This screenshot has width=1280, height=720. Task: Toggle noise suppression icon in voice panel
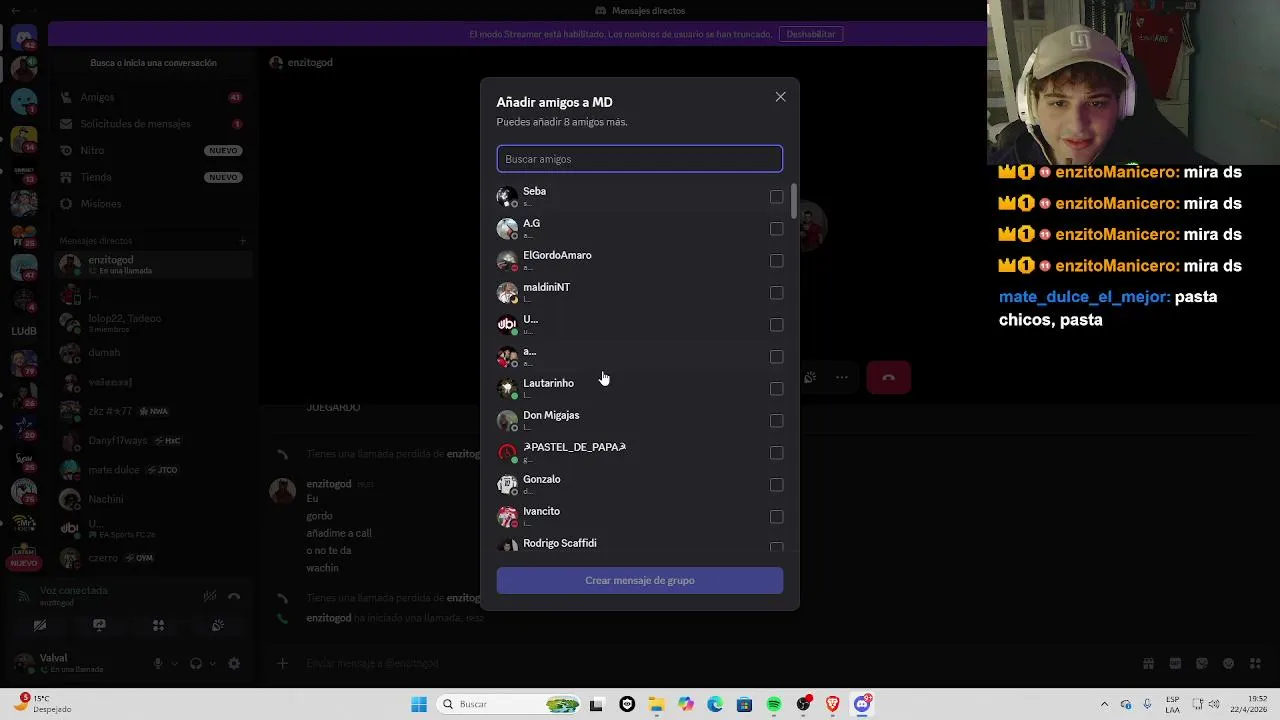(209, 597)
